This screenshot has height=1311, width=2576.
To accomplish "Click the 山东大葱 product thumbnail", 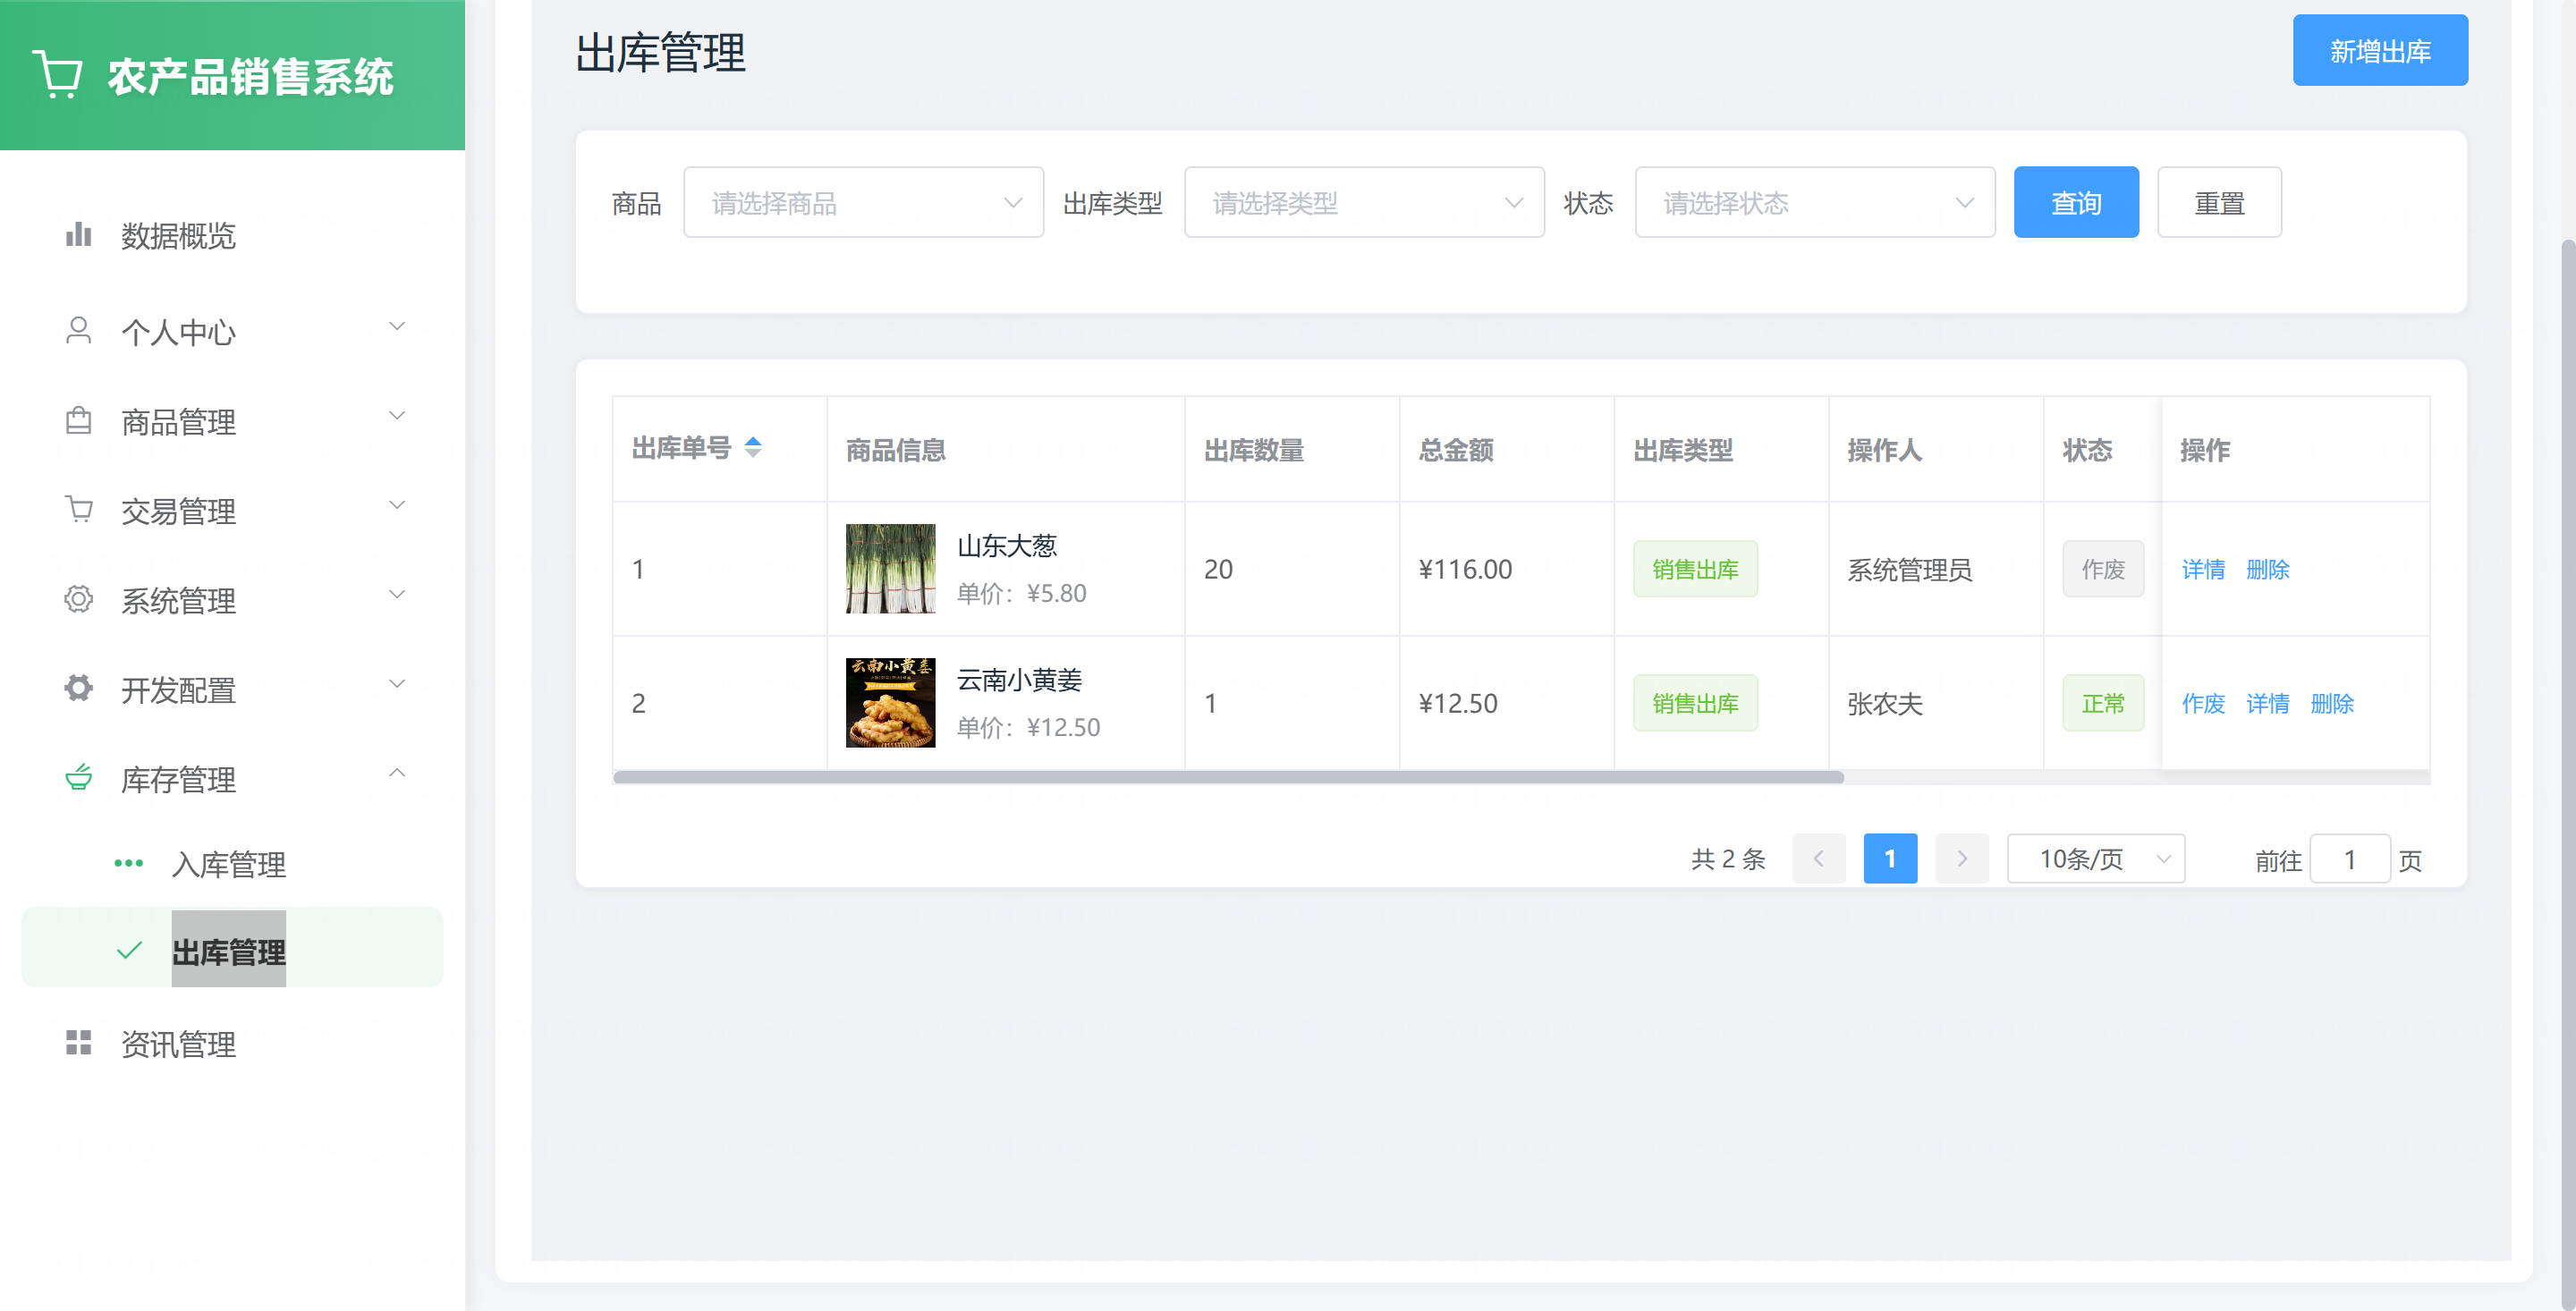I will pyautogui.click(x=890, y=569).
